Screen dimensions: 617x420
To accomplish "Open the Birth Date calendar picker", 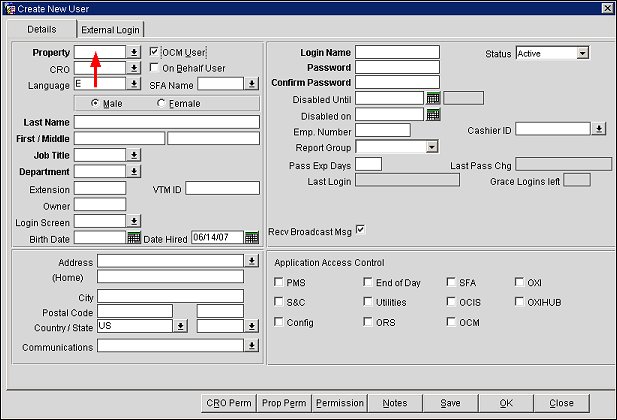I will click(134, 238).
